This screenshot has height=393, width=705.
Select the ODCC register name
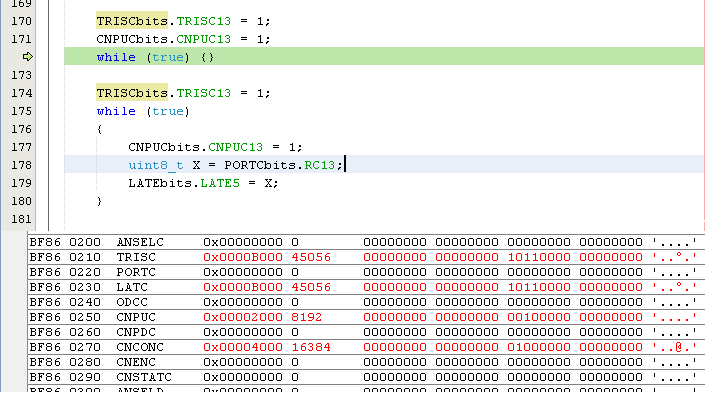pyautogui.click(x=132, y=302)
